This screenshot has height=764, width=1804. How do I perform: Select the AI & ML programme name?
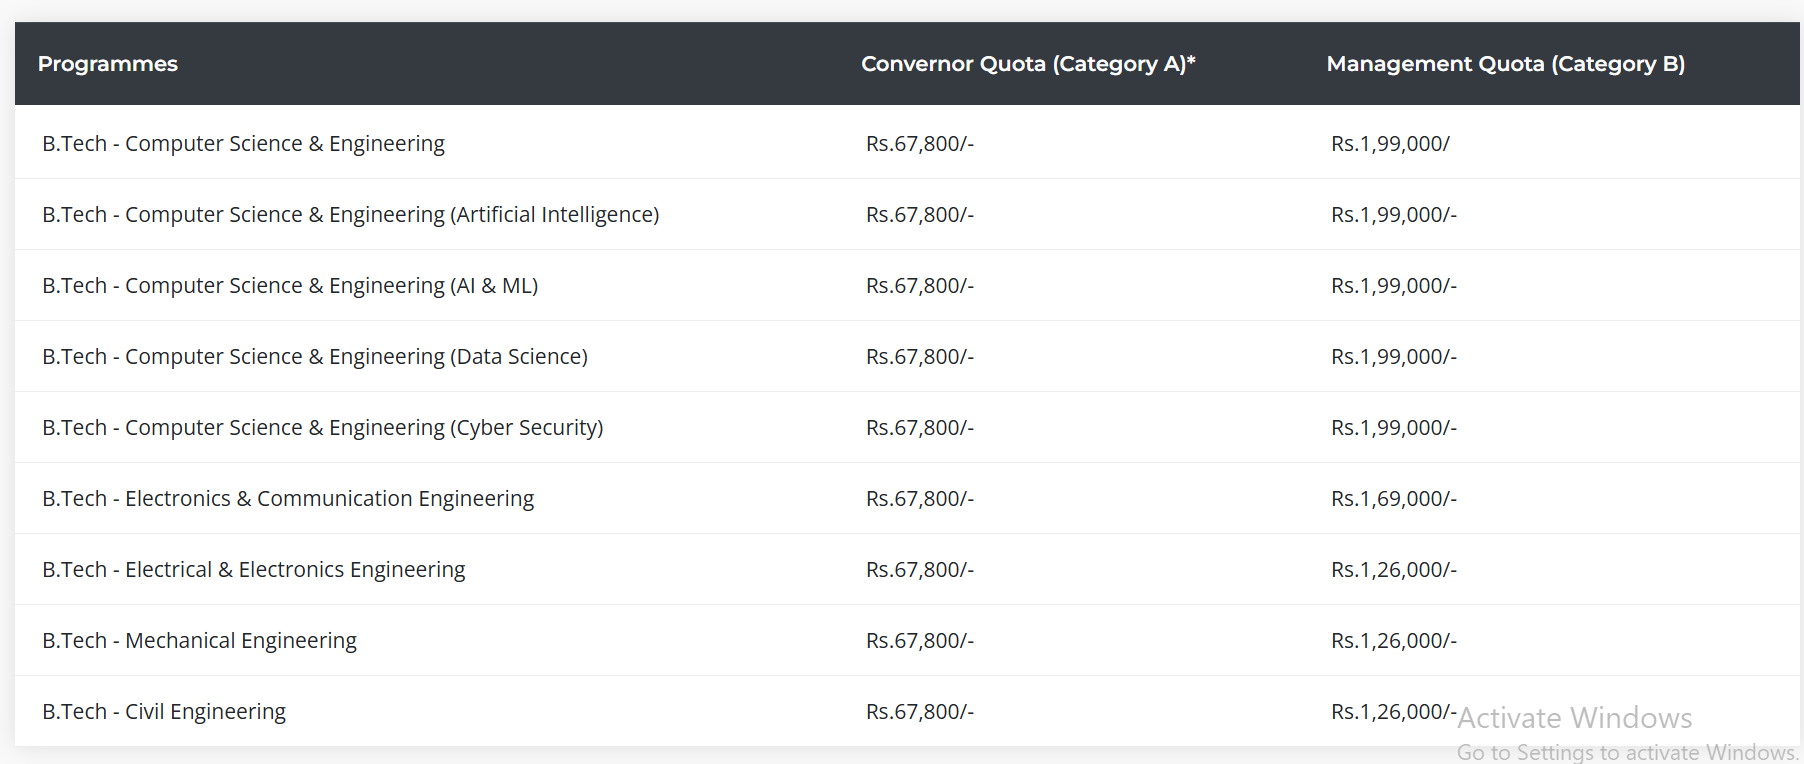click(x=290, y=286)
